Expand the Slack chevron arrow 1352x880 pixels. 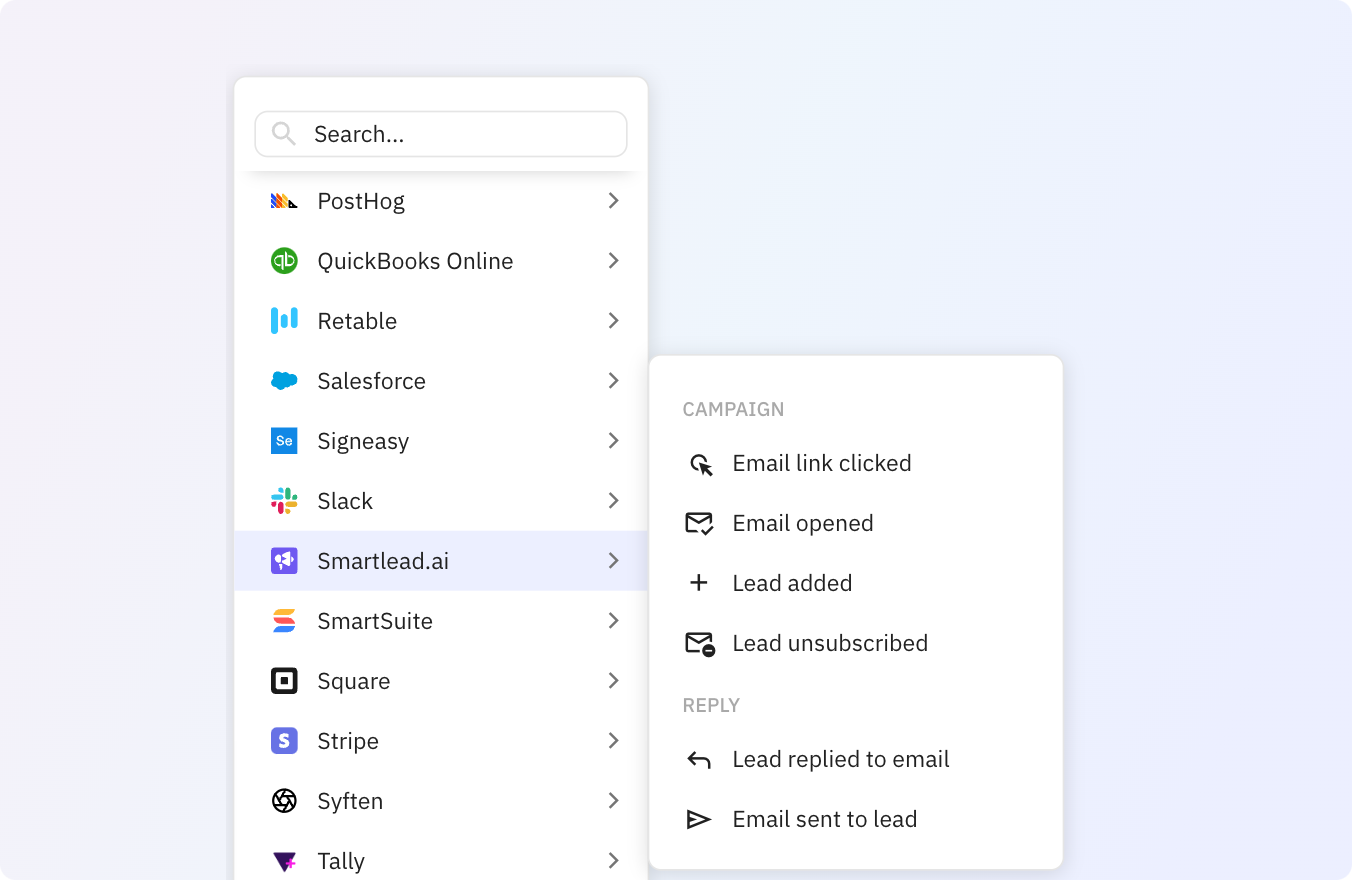[613, 501]
